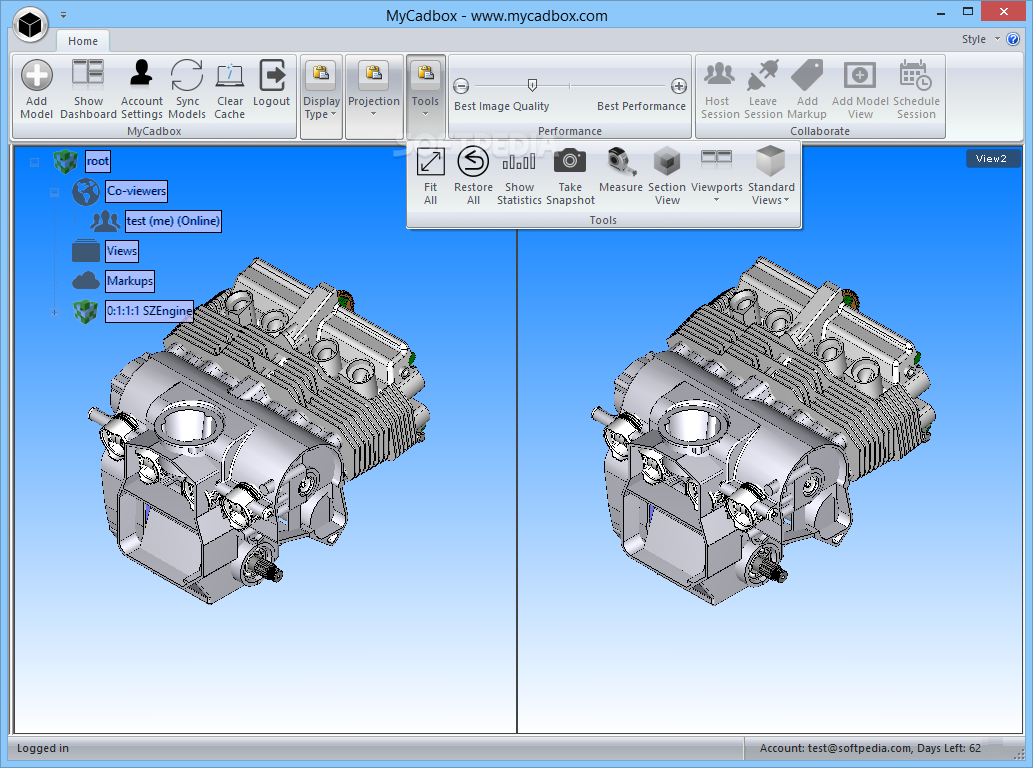
Task: Click the Best Performance label
Action: 641,106
